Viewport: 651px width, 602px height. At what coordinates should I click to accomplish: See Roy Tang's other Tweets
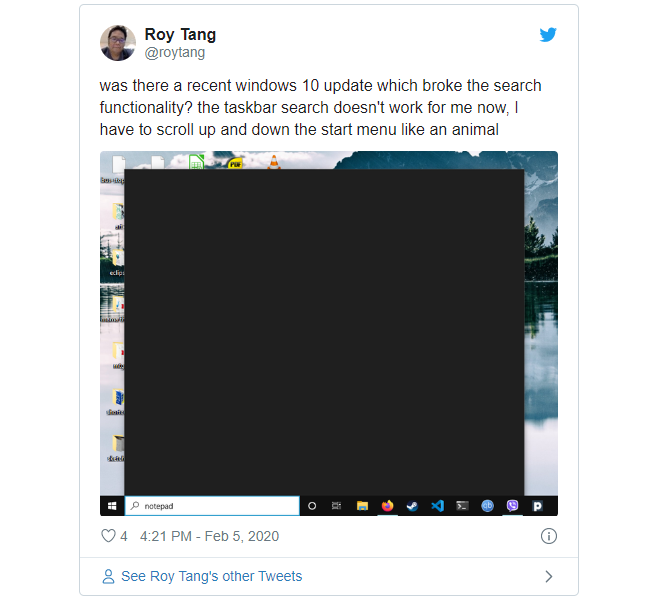click(x=211, y=576)
